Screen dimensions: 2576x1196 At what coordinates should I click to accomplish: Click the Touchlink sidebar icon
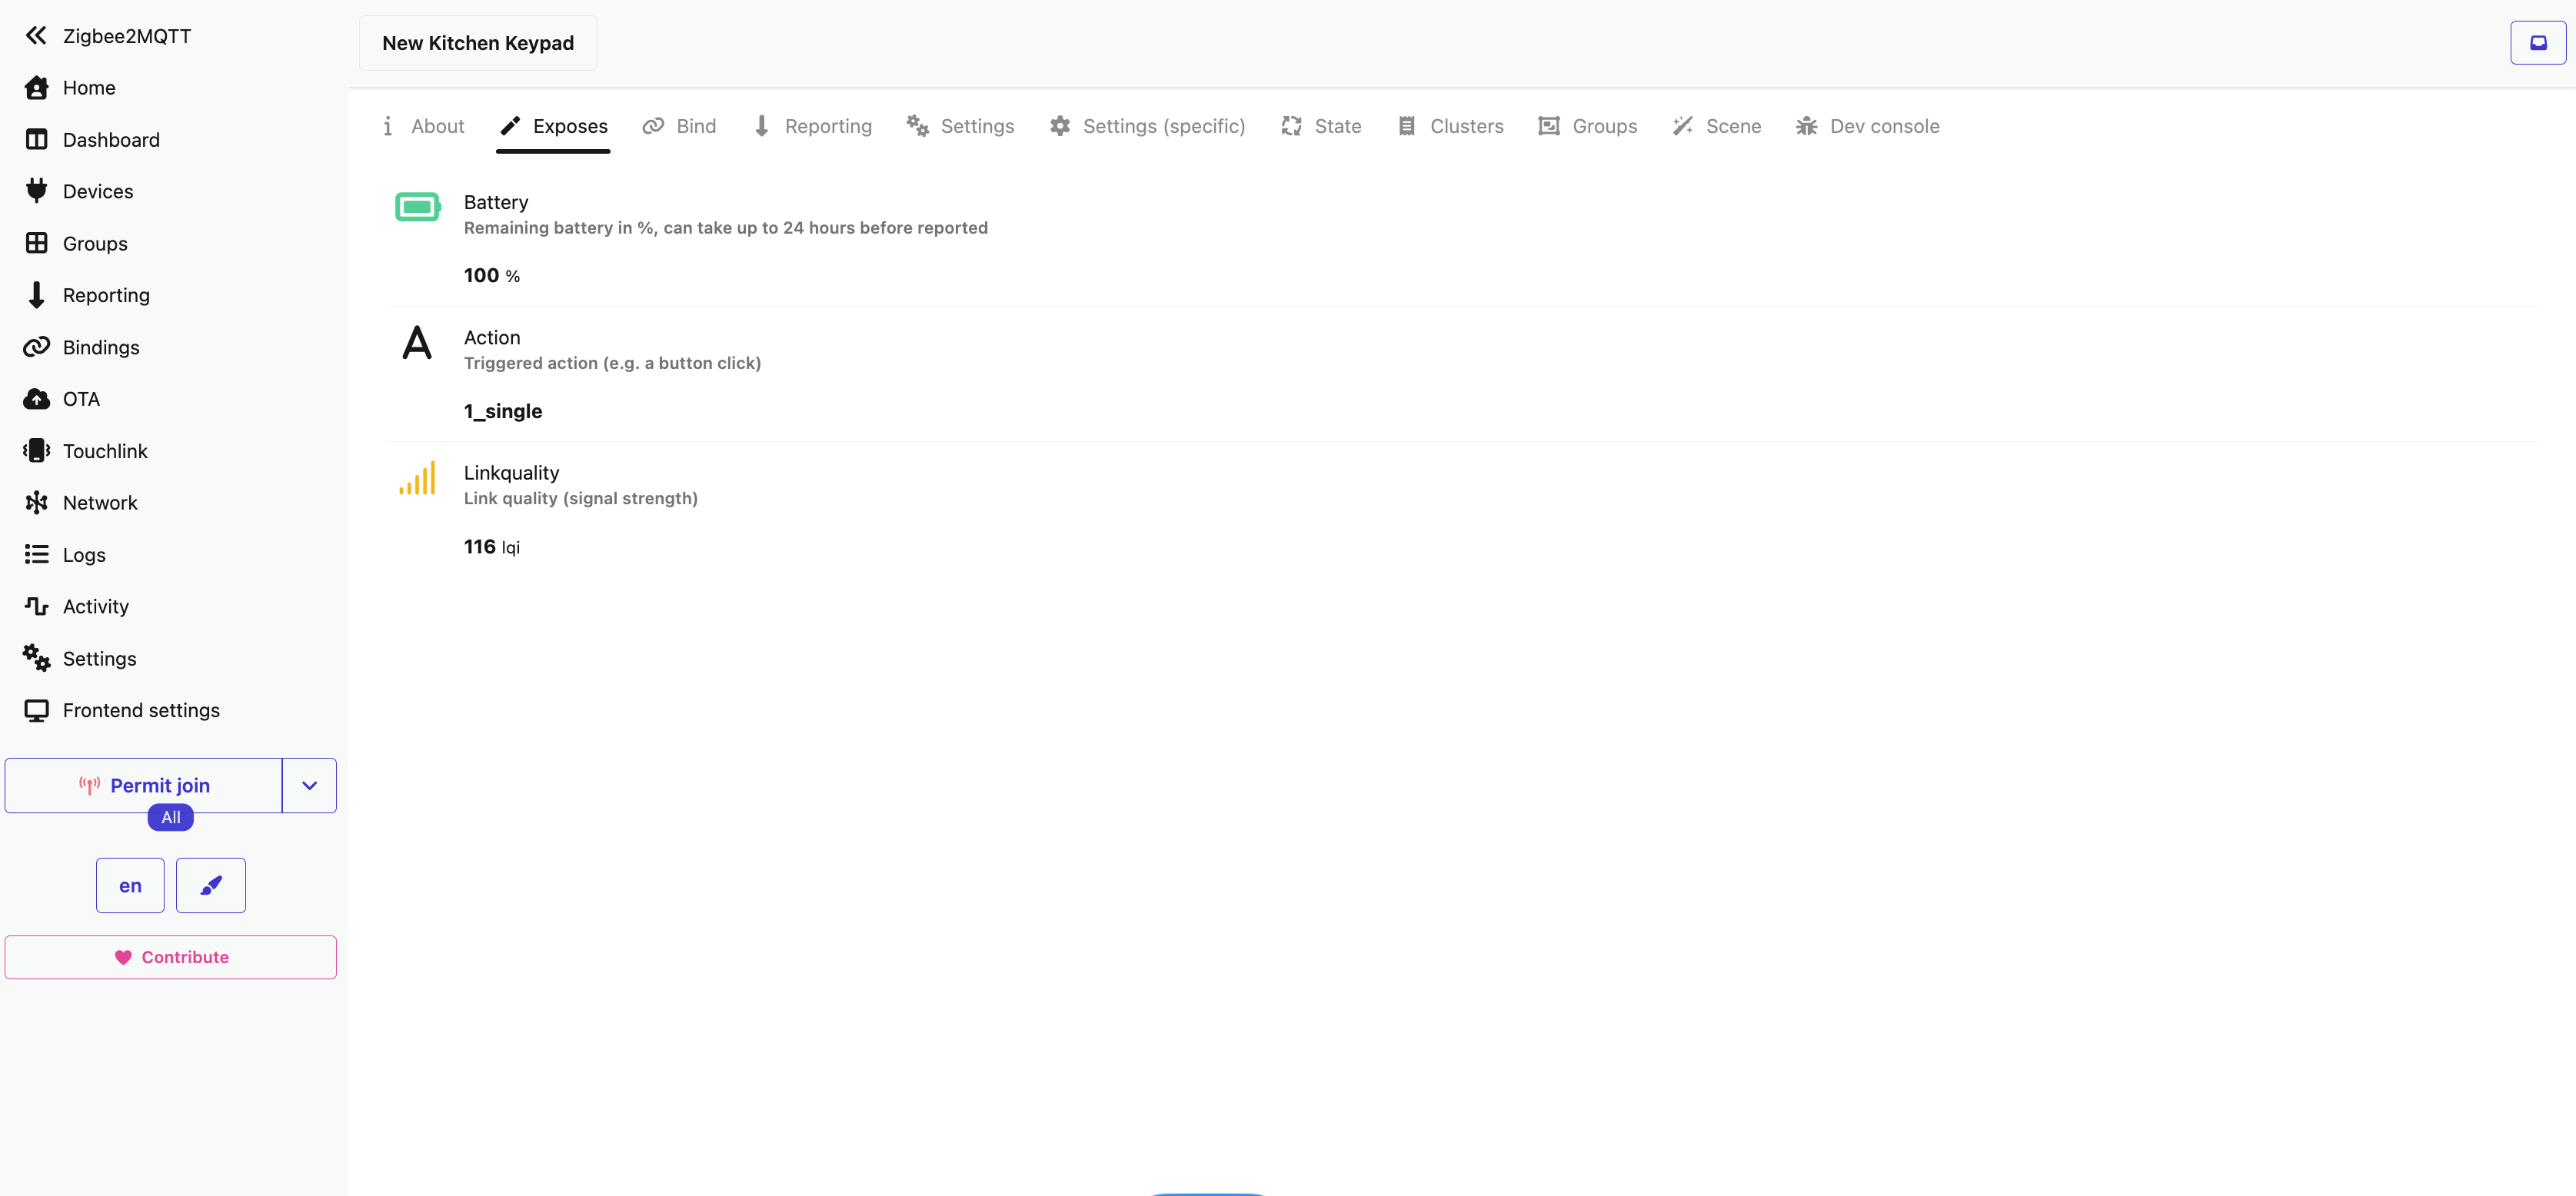tap(36, 451)
